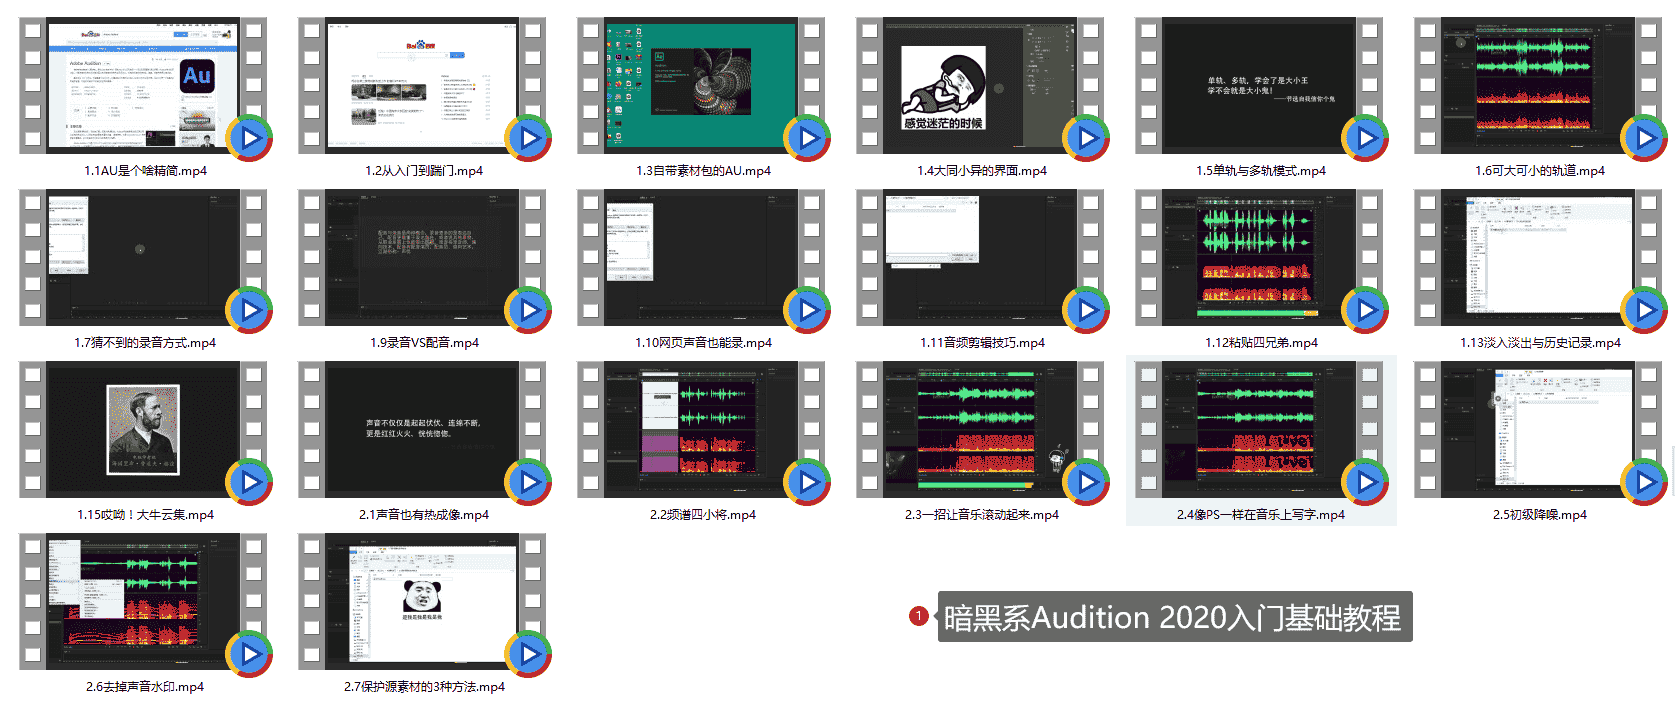The image size is (1675, 701).
Task: Select the 1.13淡入淡出与历史记录.mp4 video thumbnail
Action: 1538,257
